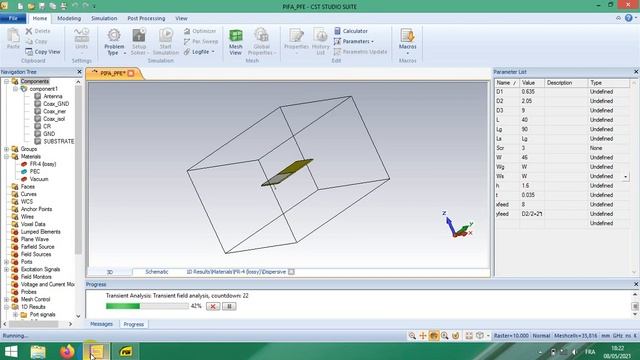Open Setup Solver in the ribbon

pos(139,41)
